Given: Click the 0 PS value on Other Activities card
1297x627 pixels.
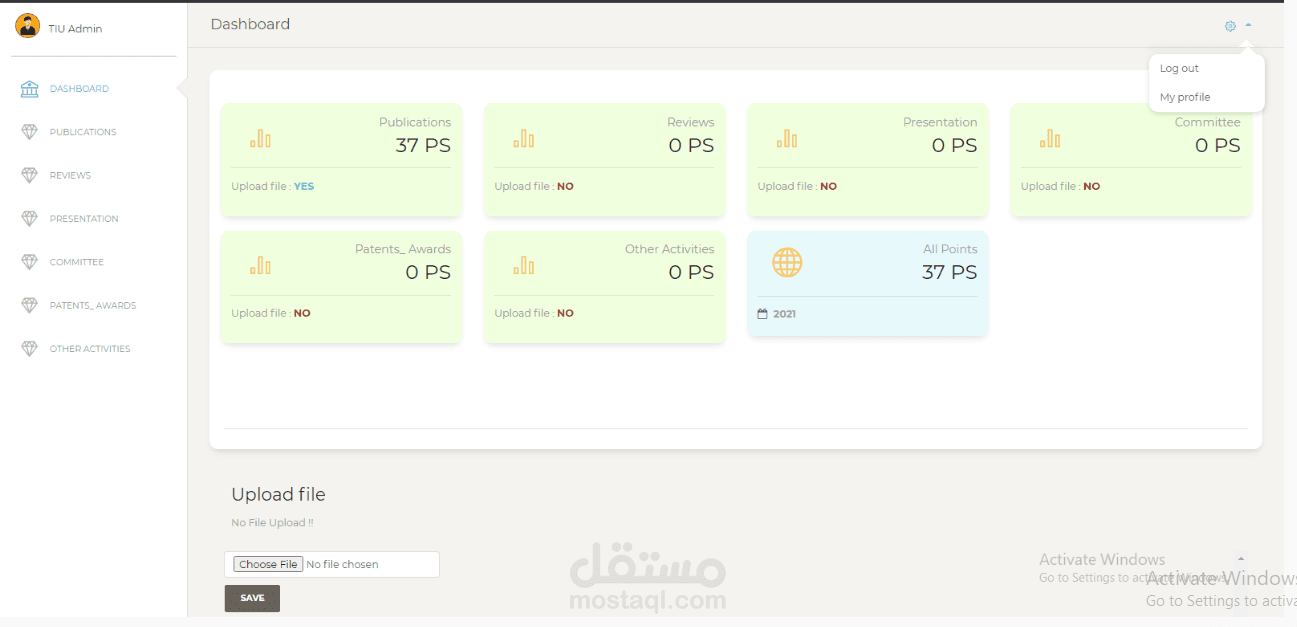Looking at the screenshot, I should coord(691,272).
